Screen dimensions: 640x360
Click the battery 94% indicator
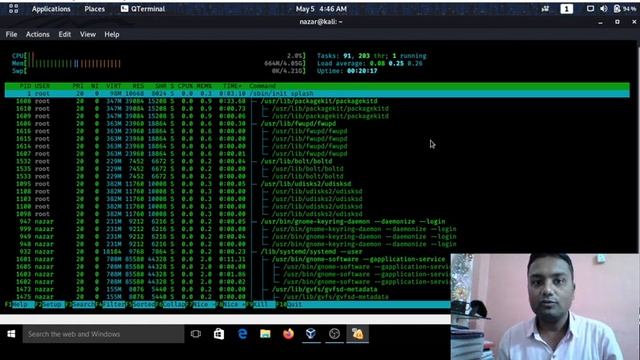point(625,9)
